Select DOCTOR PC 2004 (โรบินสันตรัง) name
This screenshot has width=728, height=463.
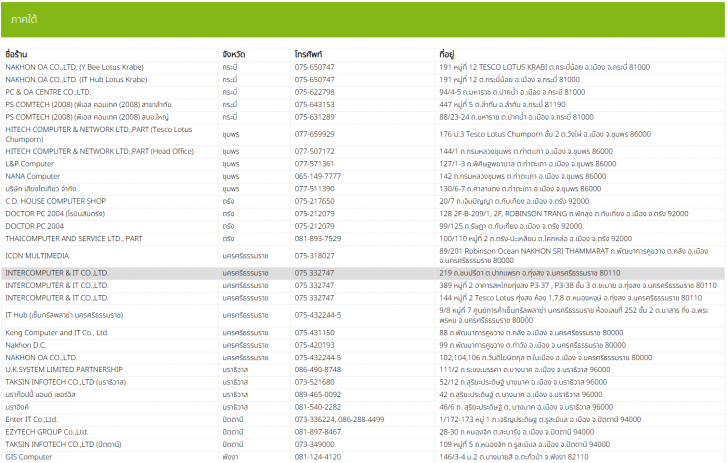click(x=55, y=214)
